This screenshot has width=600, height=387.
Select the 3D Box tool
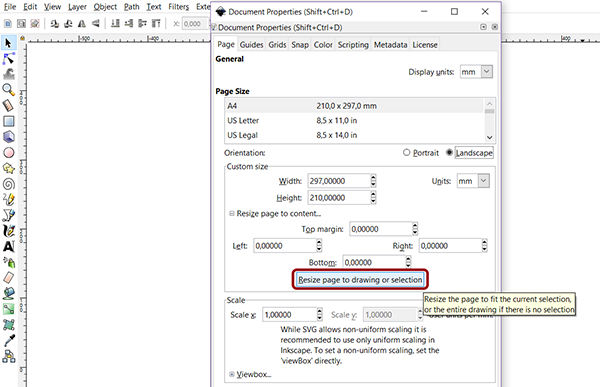pyautogui.click(x=8, y=137)
